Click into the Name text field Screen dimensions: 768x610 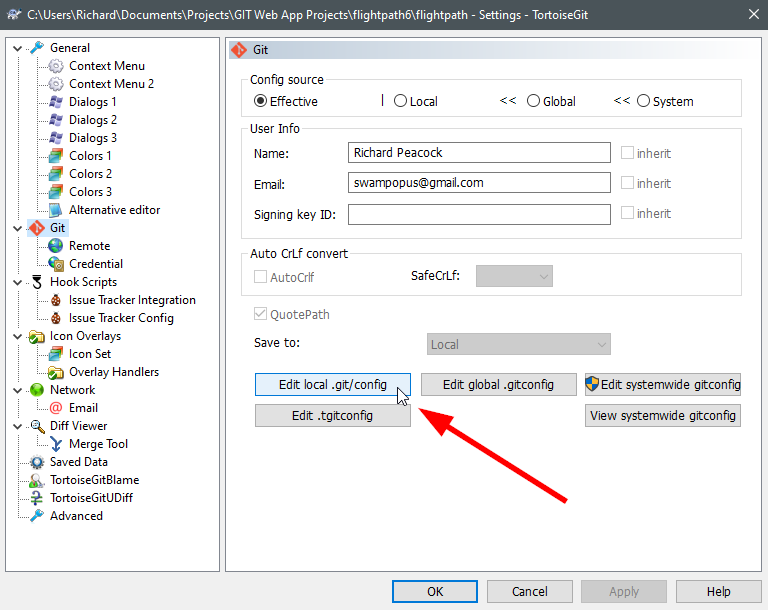(479, 152)
